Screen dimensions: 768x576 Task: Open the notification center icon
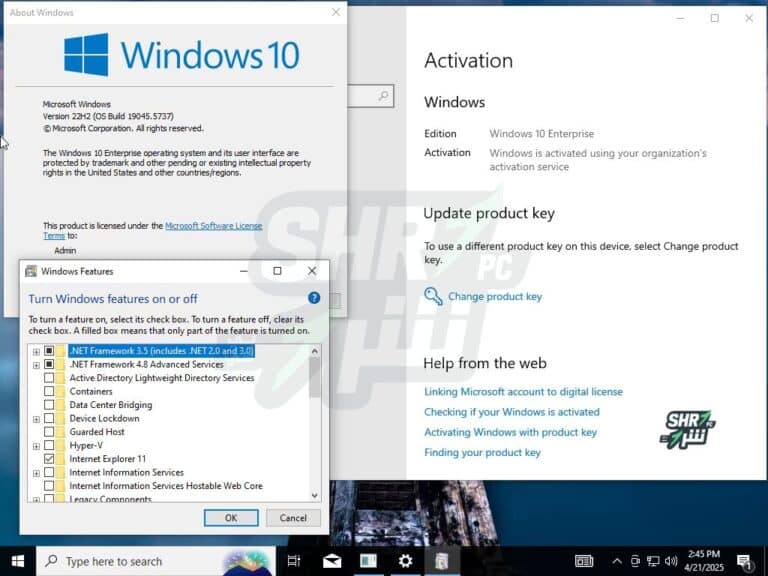[x=744, y=561]
